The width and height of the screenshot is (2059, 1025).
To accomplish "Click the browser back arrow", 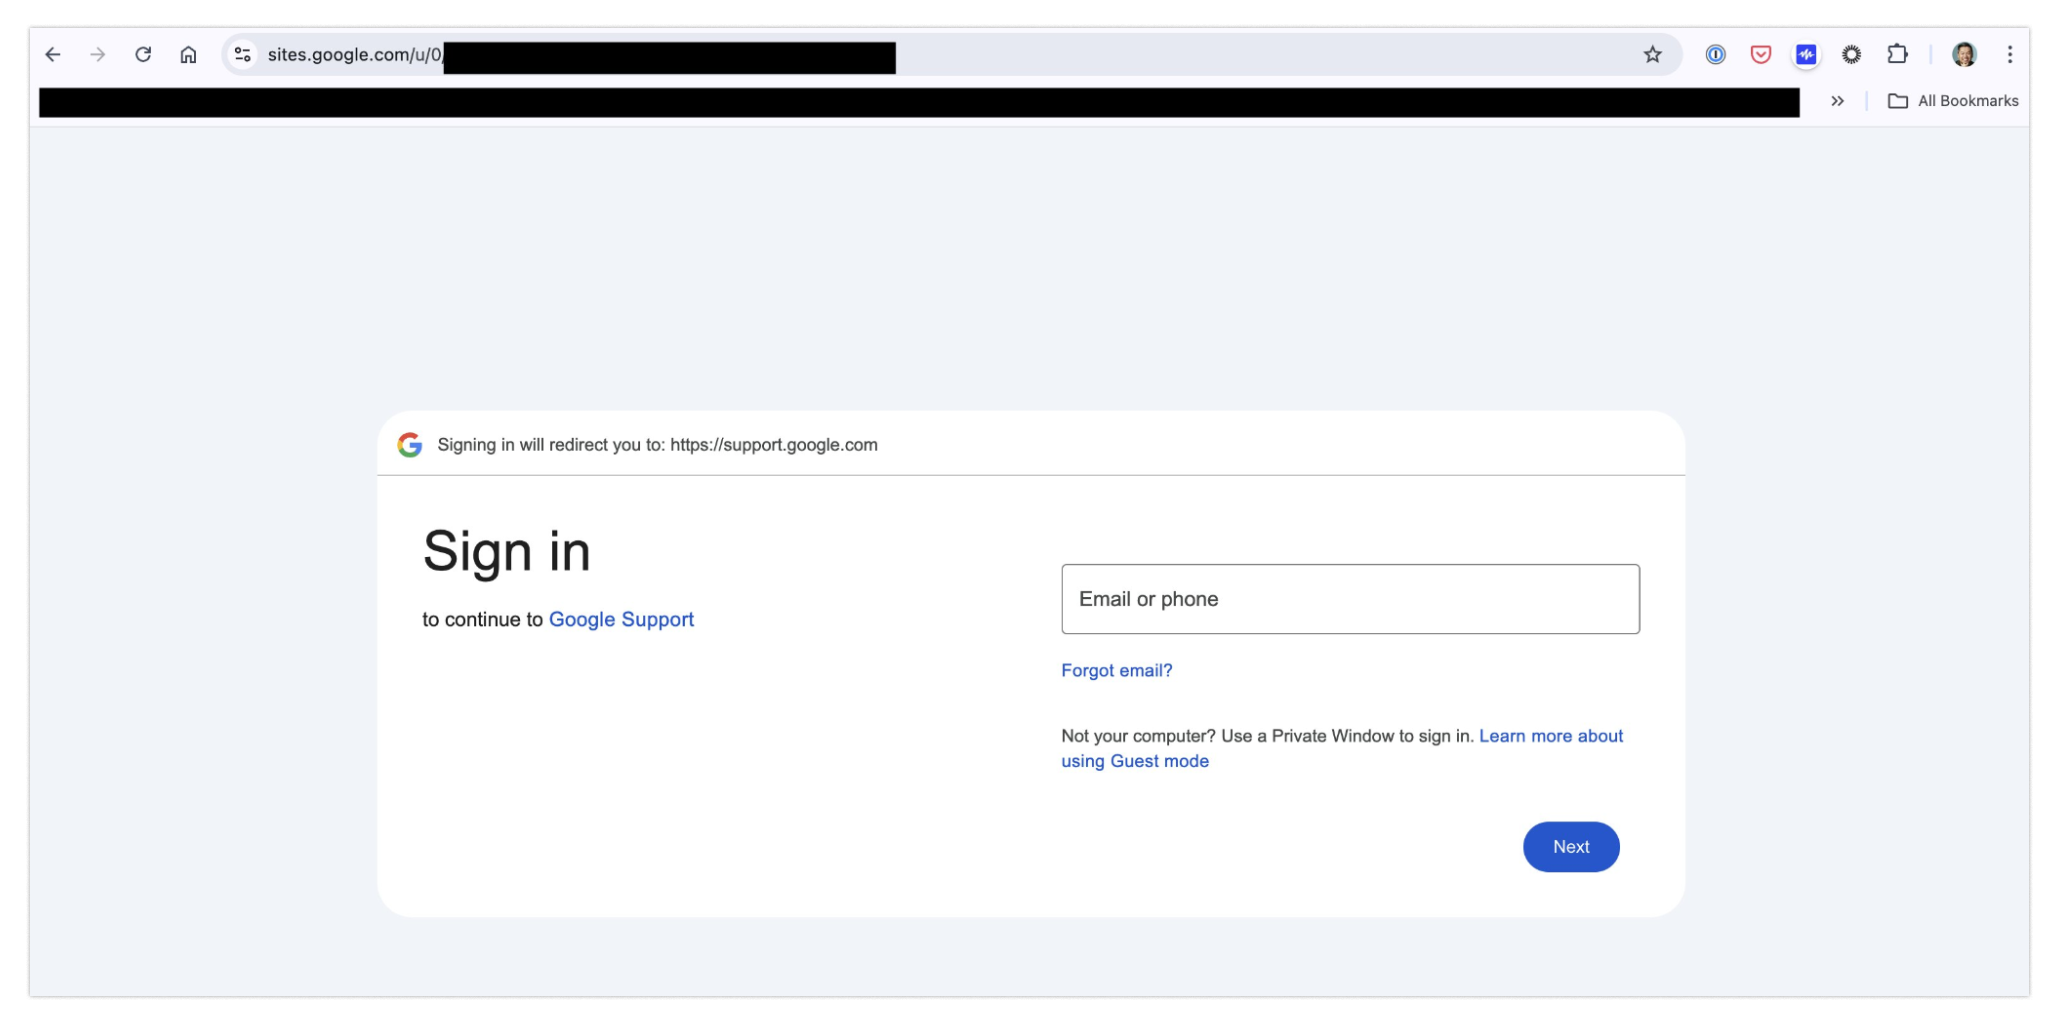I will (x=53, y=55).
